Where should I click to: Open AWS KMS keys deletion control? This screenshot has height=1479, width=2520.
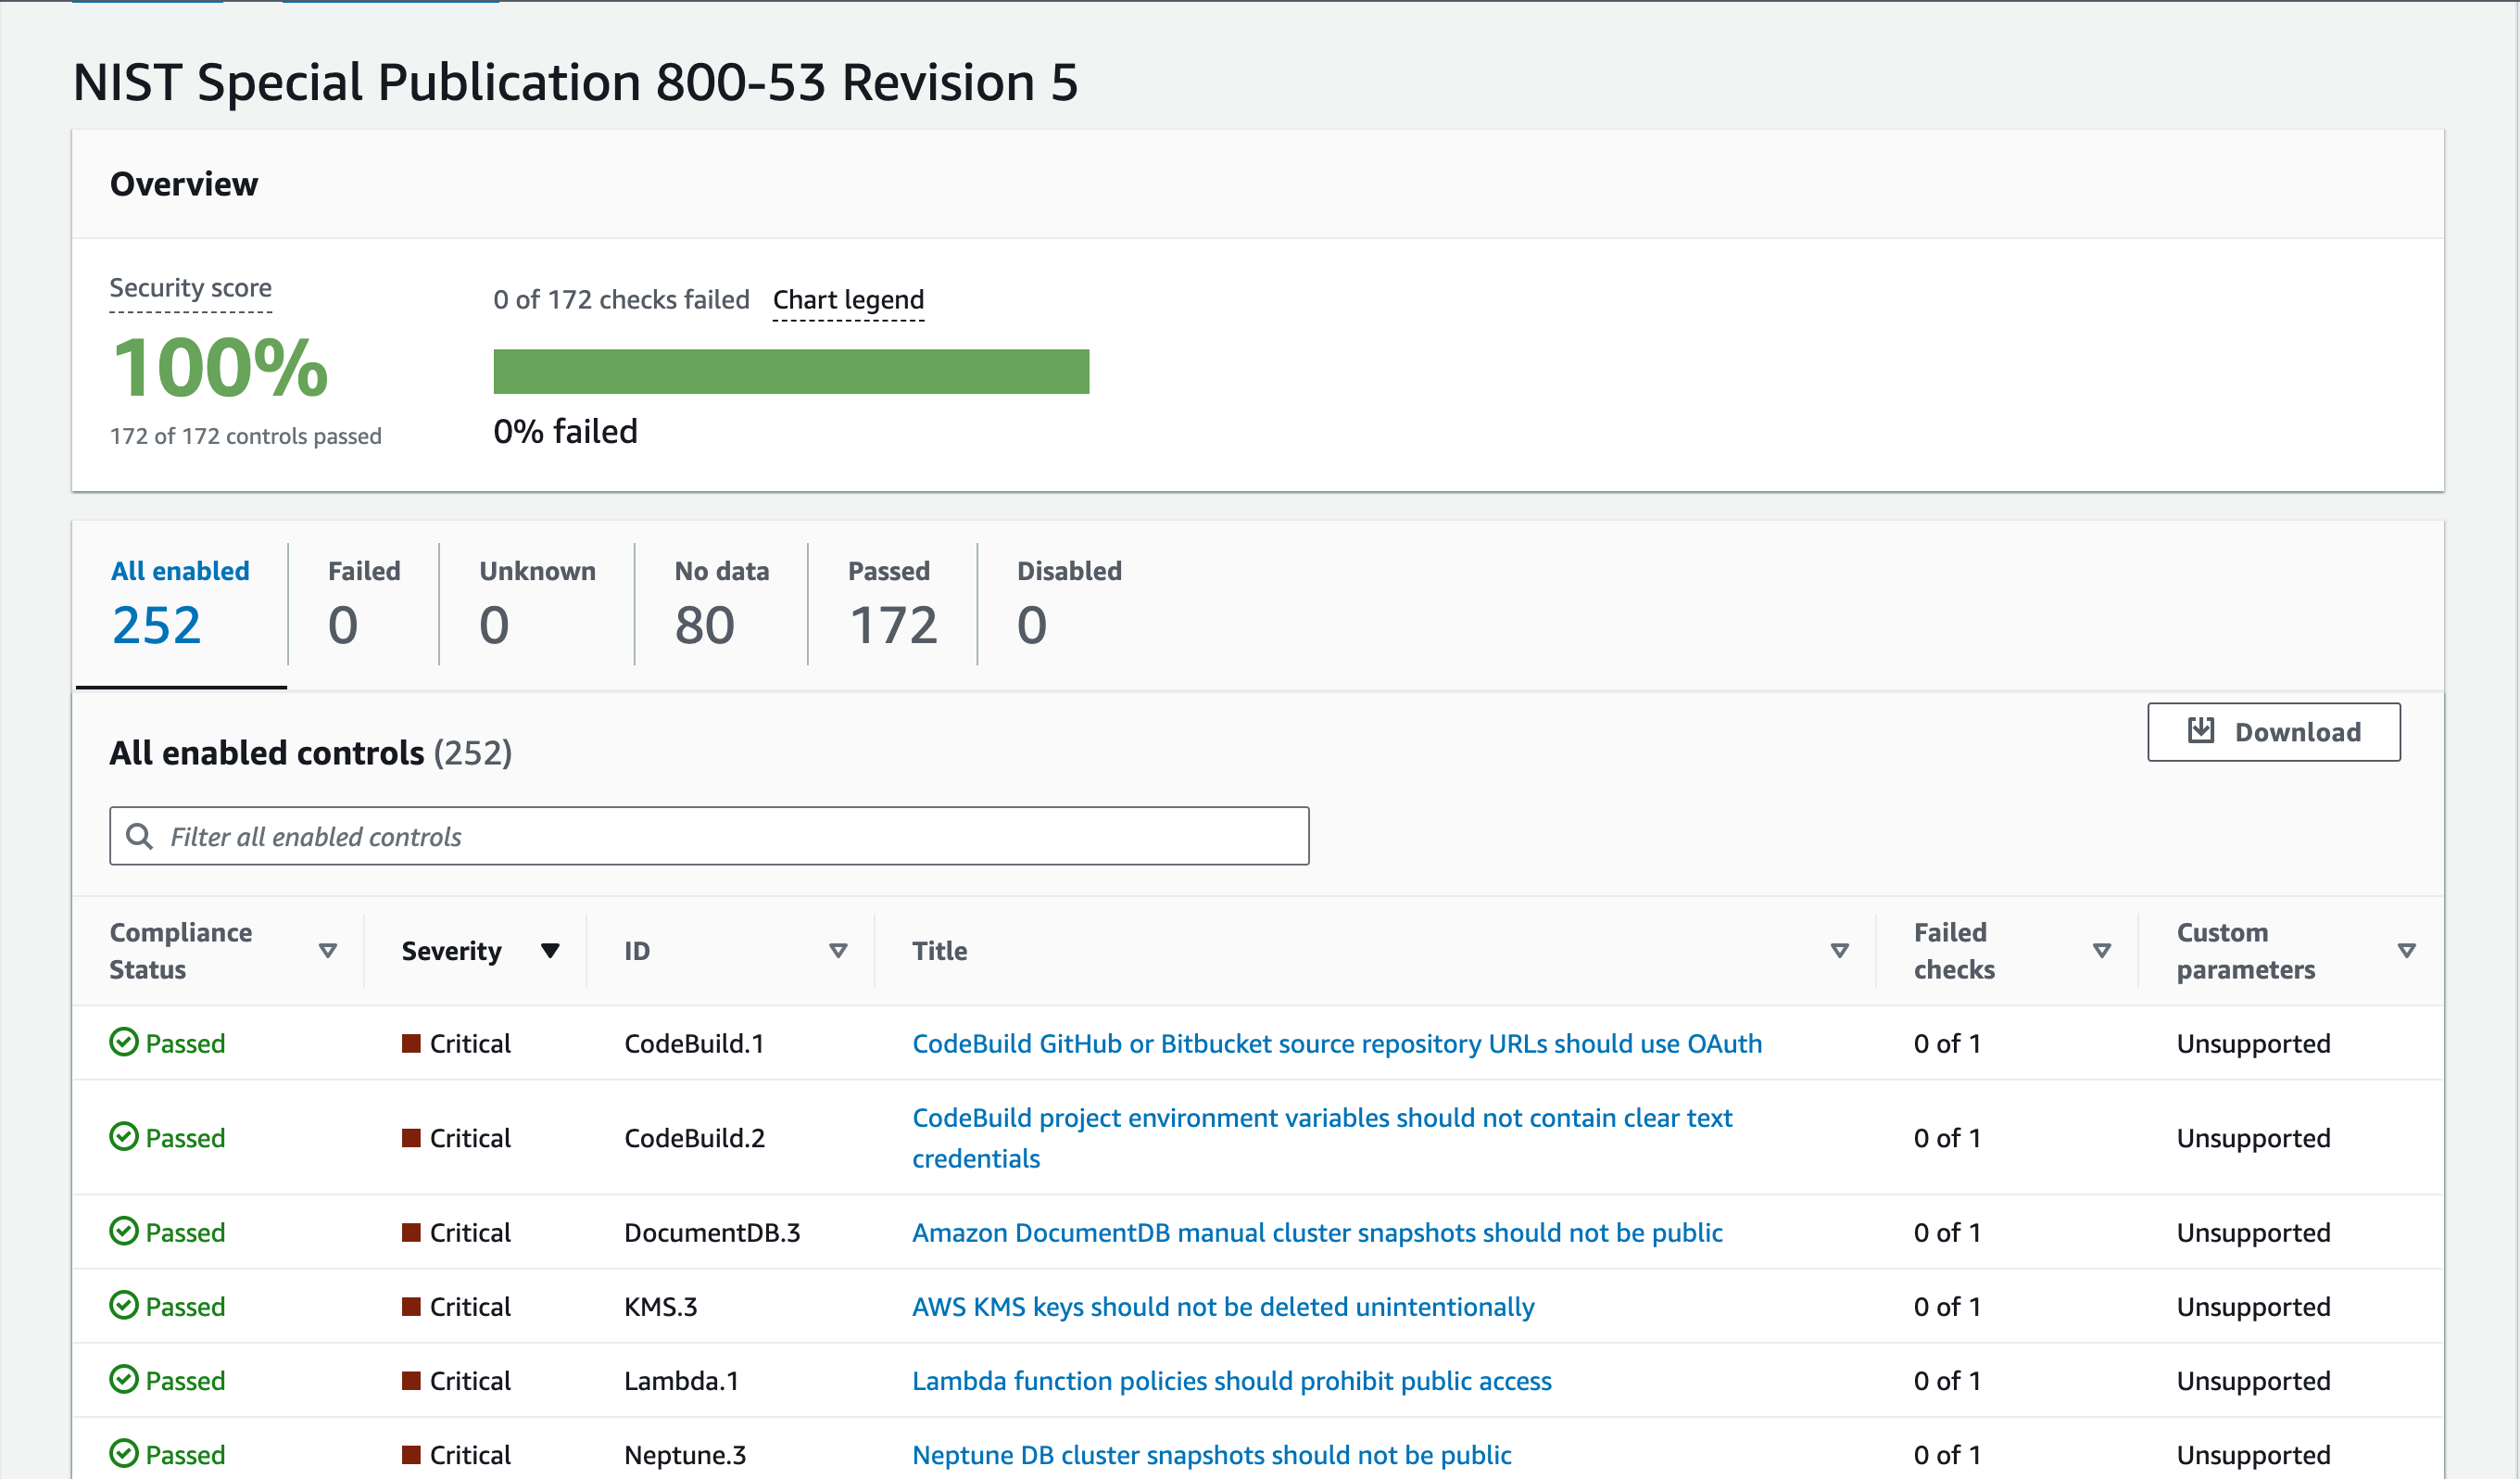(x=1223, y=1306)
